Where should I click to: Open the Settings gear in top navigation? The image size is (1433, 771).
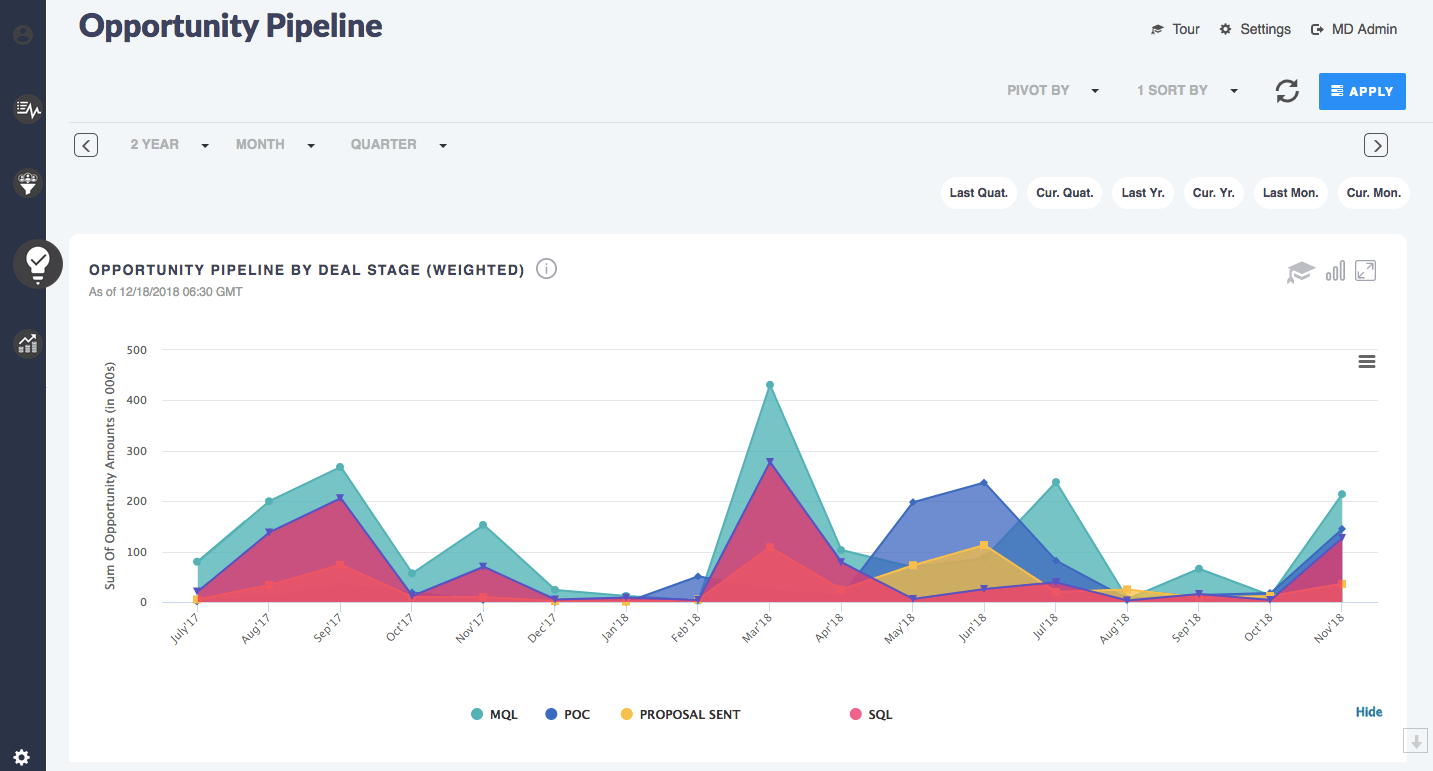(1254, 29)
